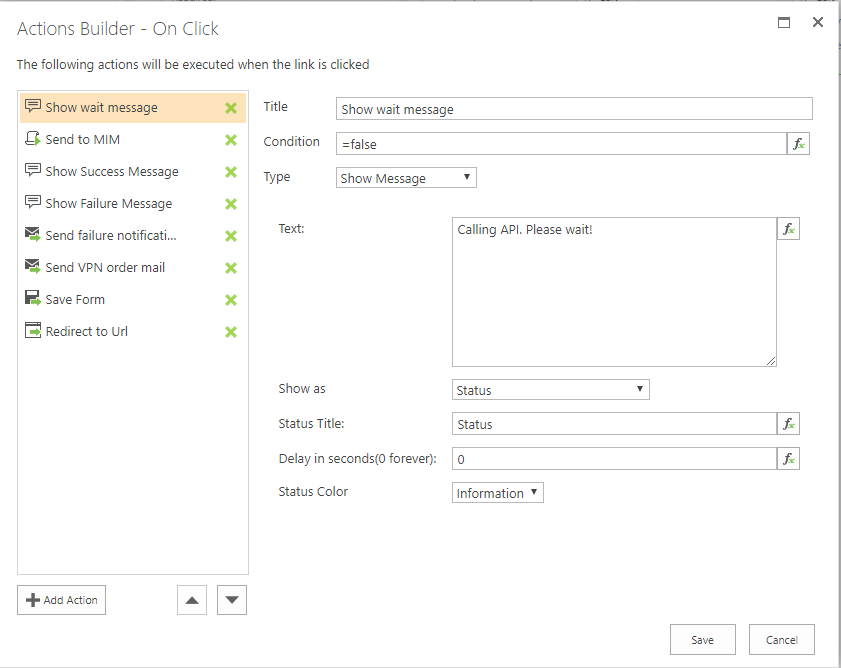
Task: Move selected action up
Action: tap(192, 600)
